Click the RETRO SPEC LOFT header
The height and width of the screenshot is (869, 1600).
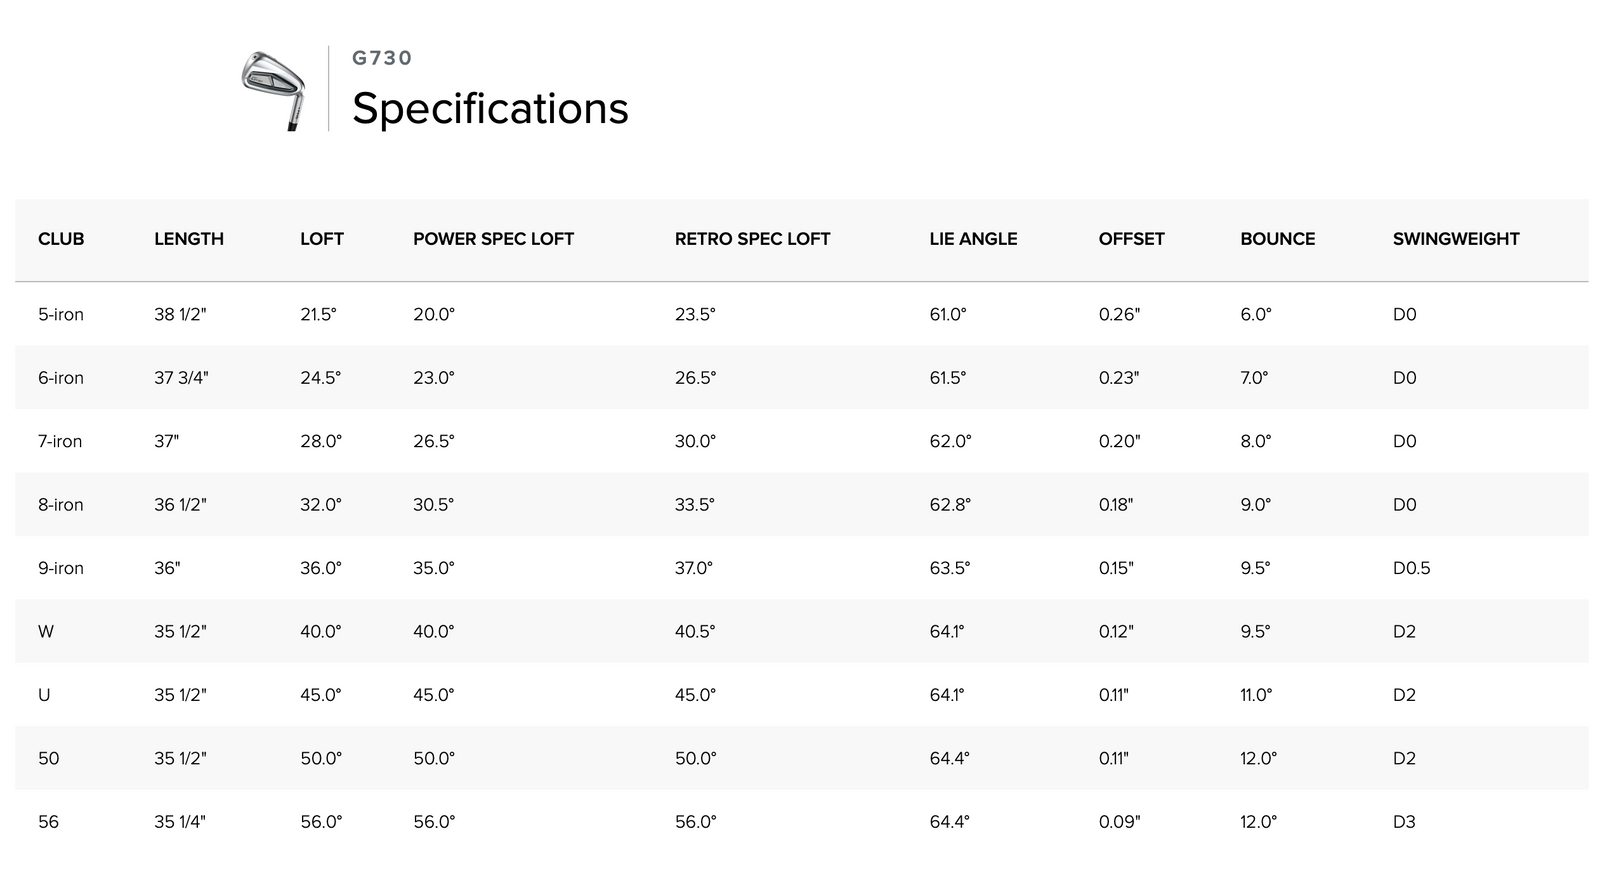[752, 239]
